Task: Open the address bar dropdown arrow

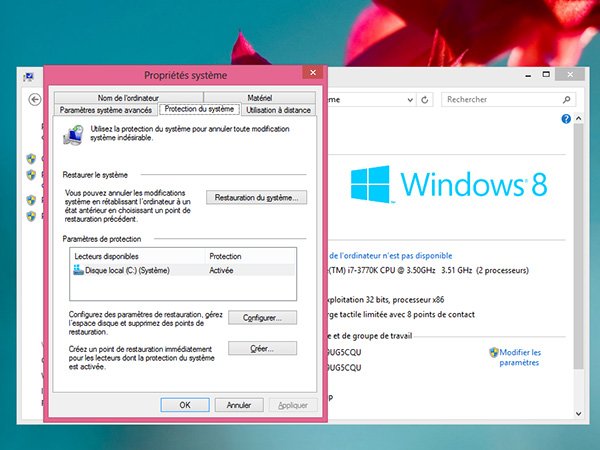Action: [x=410, y=100]
